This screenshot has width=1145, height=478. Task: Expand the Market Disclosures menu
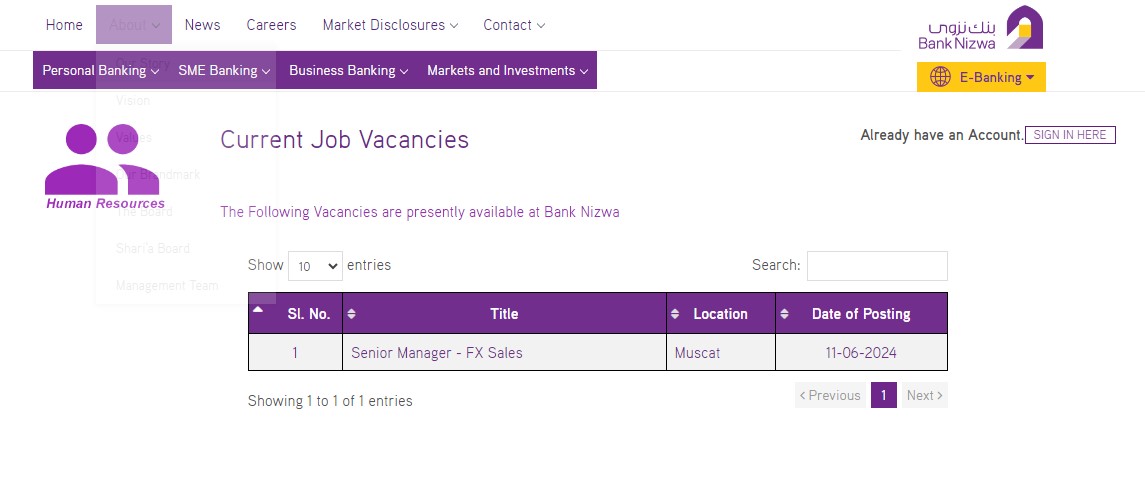coord(390,25)
